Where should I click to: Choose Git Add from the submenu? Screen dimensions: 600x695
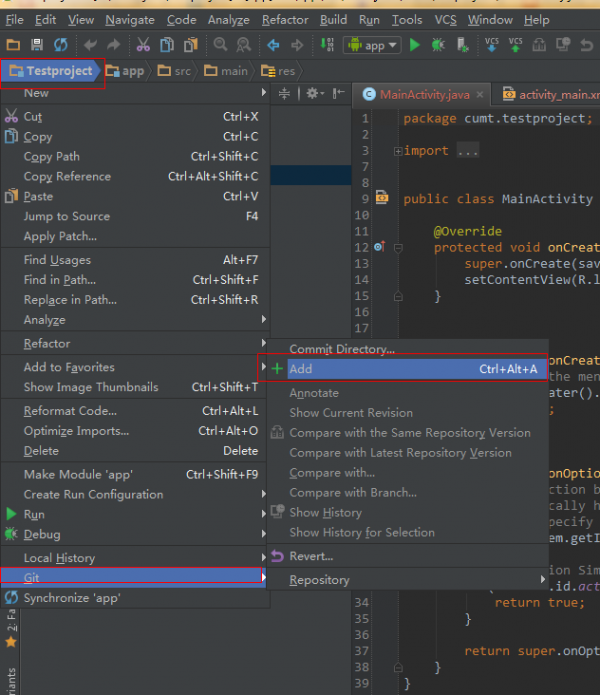click(408, 369)
